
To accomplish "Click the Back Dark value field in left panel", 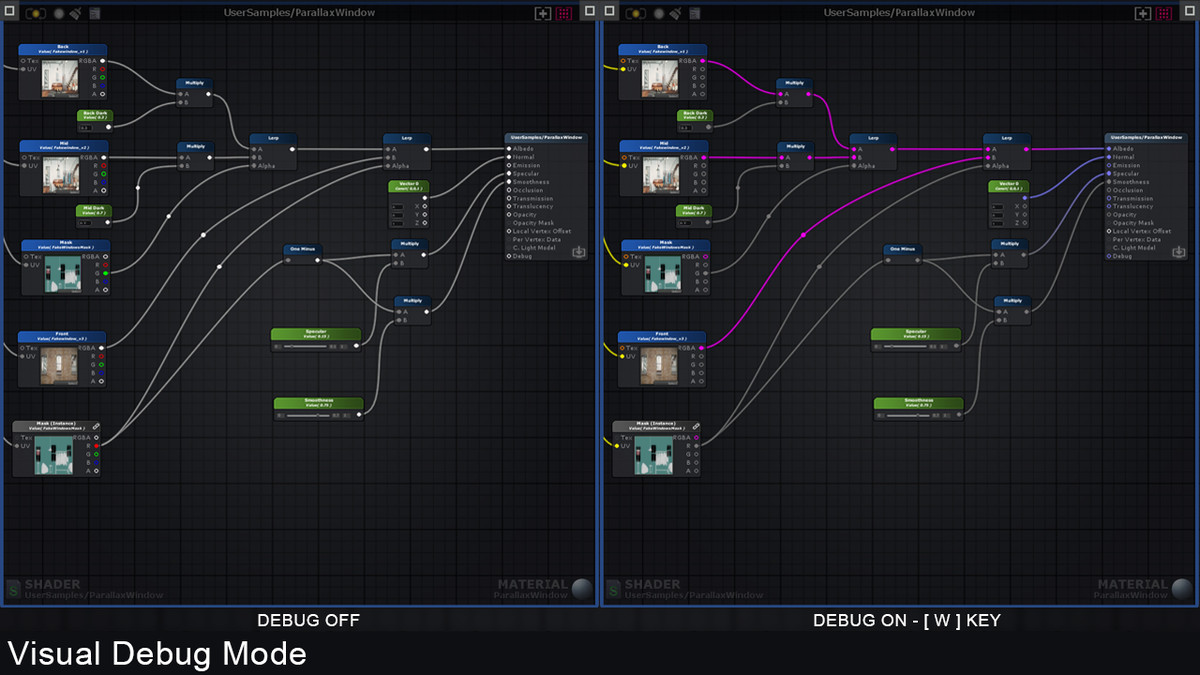I will pos(86,127).
